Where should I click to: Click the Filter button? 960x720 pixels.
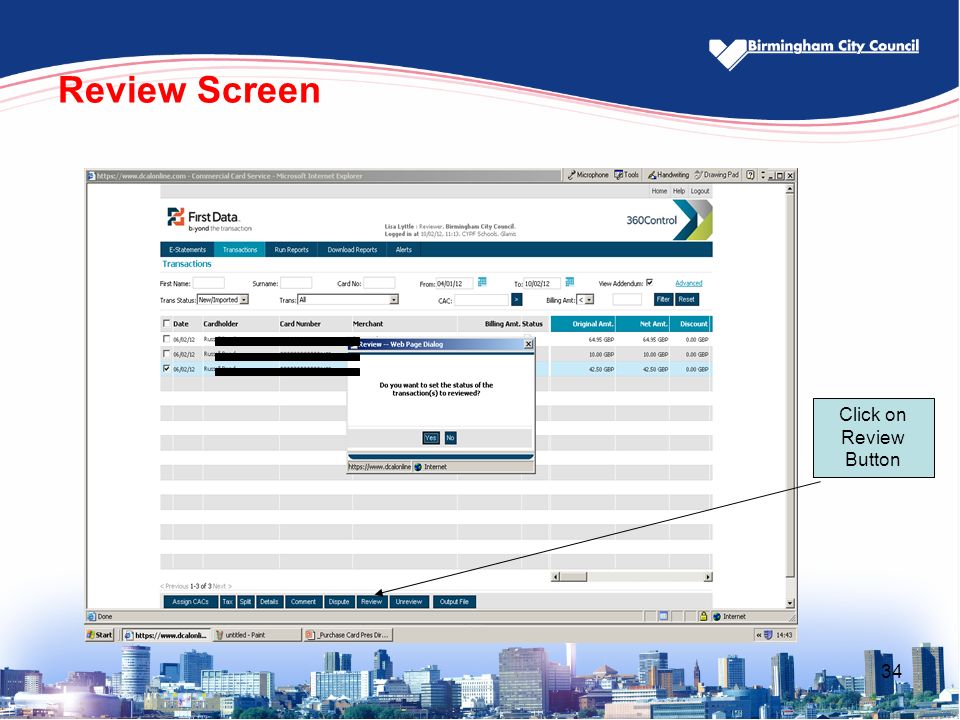(x=663, y=299)
